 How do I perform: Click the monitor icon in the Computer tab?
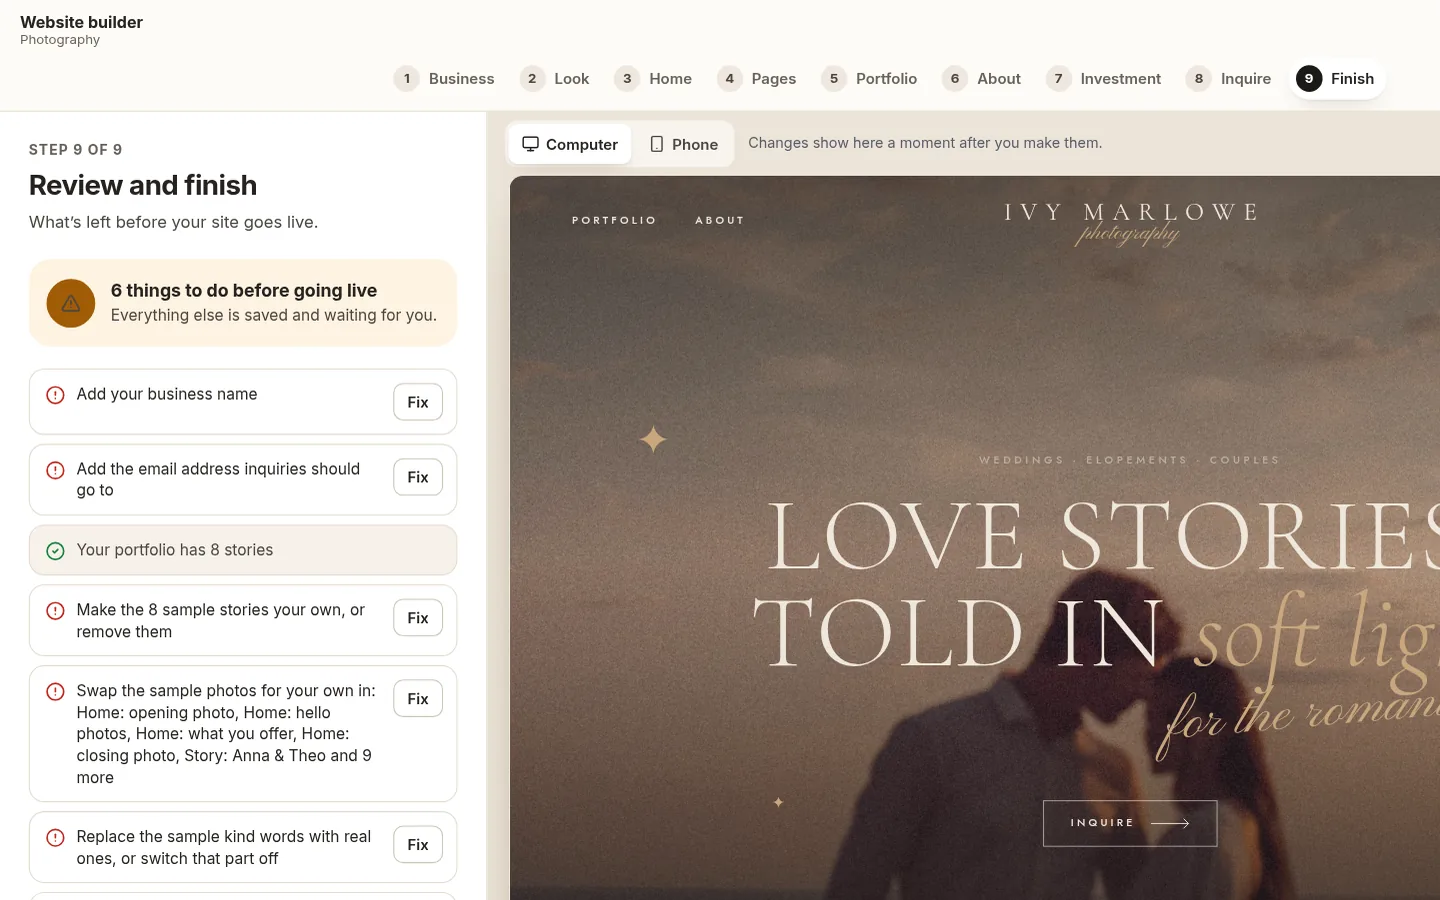(x=531, y=144)
